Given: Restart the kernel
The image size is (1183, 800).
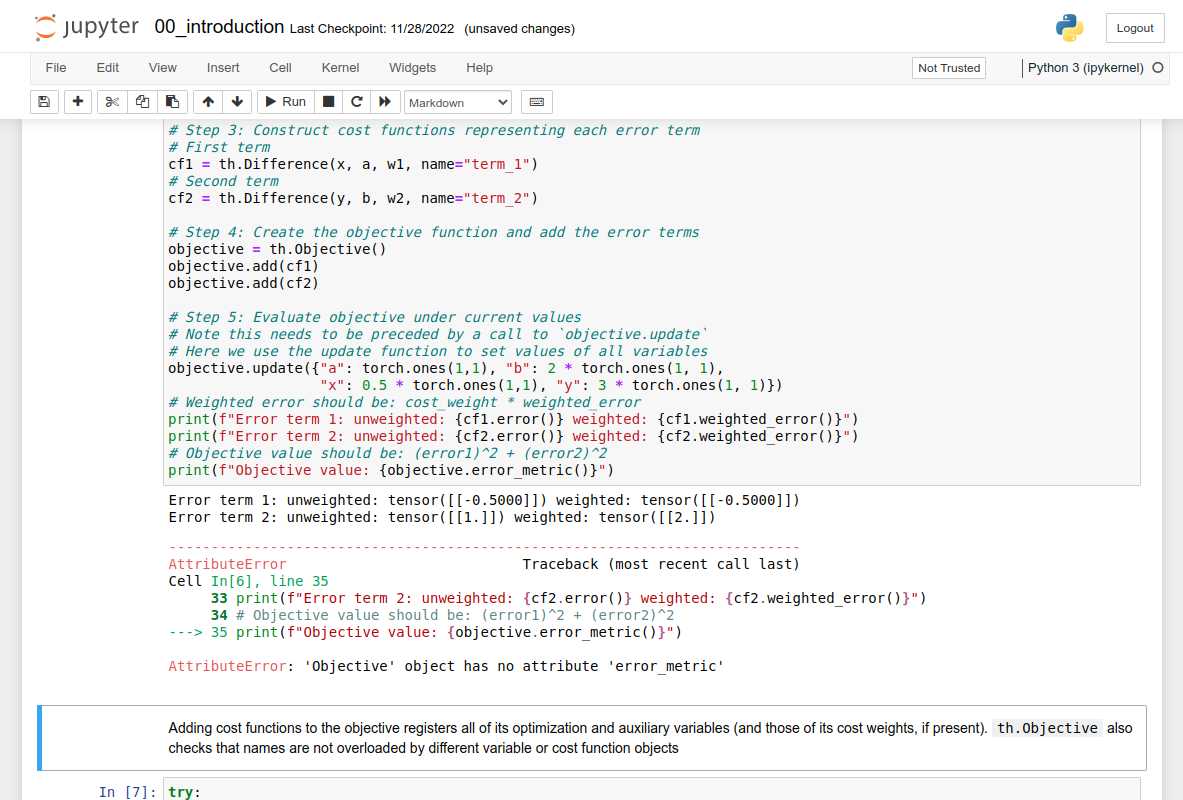Looking at the screenshot, I should coord(356,101).
